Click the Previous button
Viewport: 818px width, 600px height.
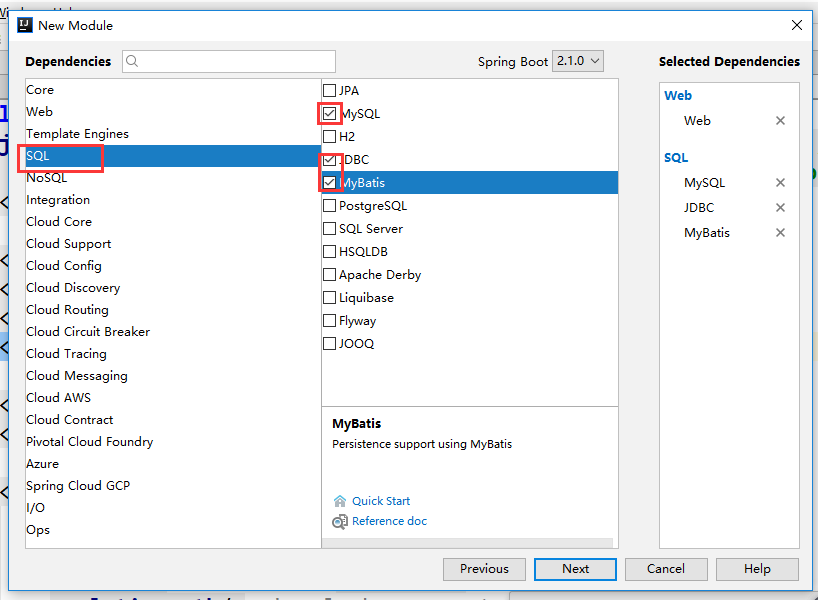tap(484, 569)
